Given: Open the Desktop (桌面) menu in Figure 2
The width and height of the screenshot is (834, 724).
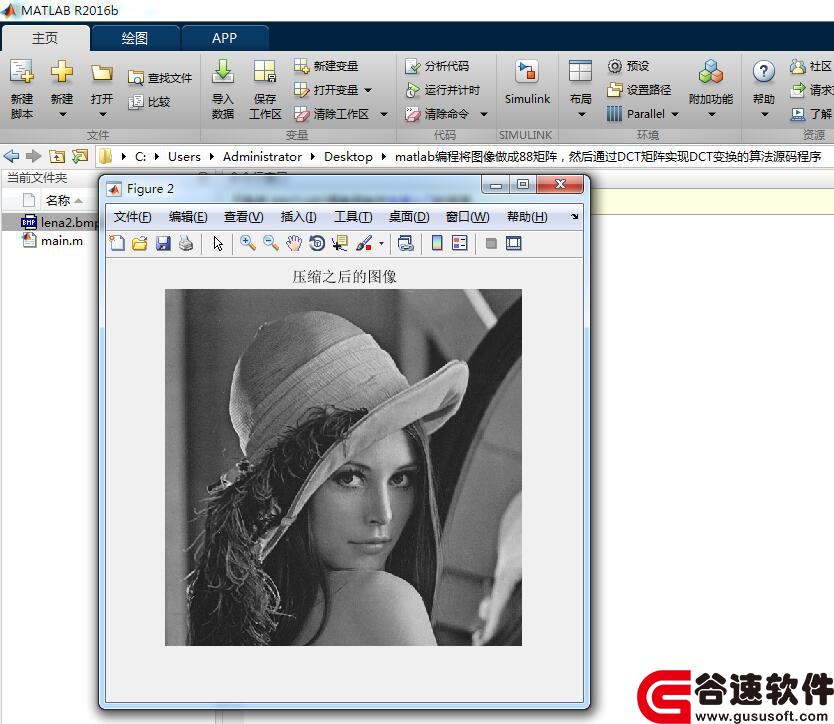Looking at the screenshot, I should [x=409, y=217].
